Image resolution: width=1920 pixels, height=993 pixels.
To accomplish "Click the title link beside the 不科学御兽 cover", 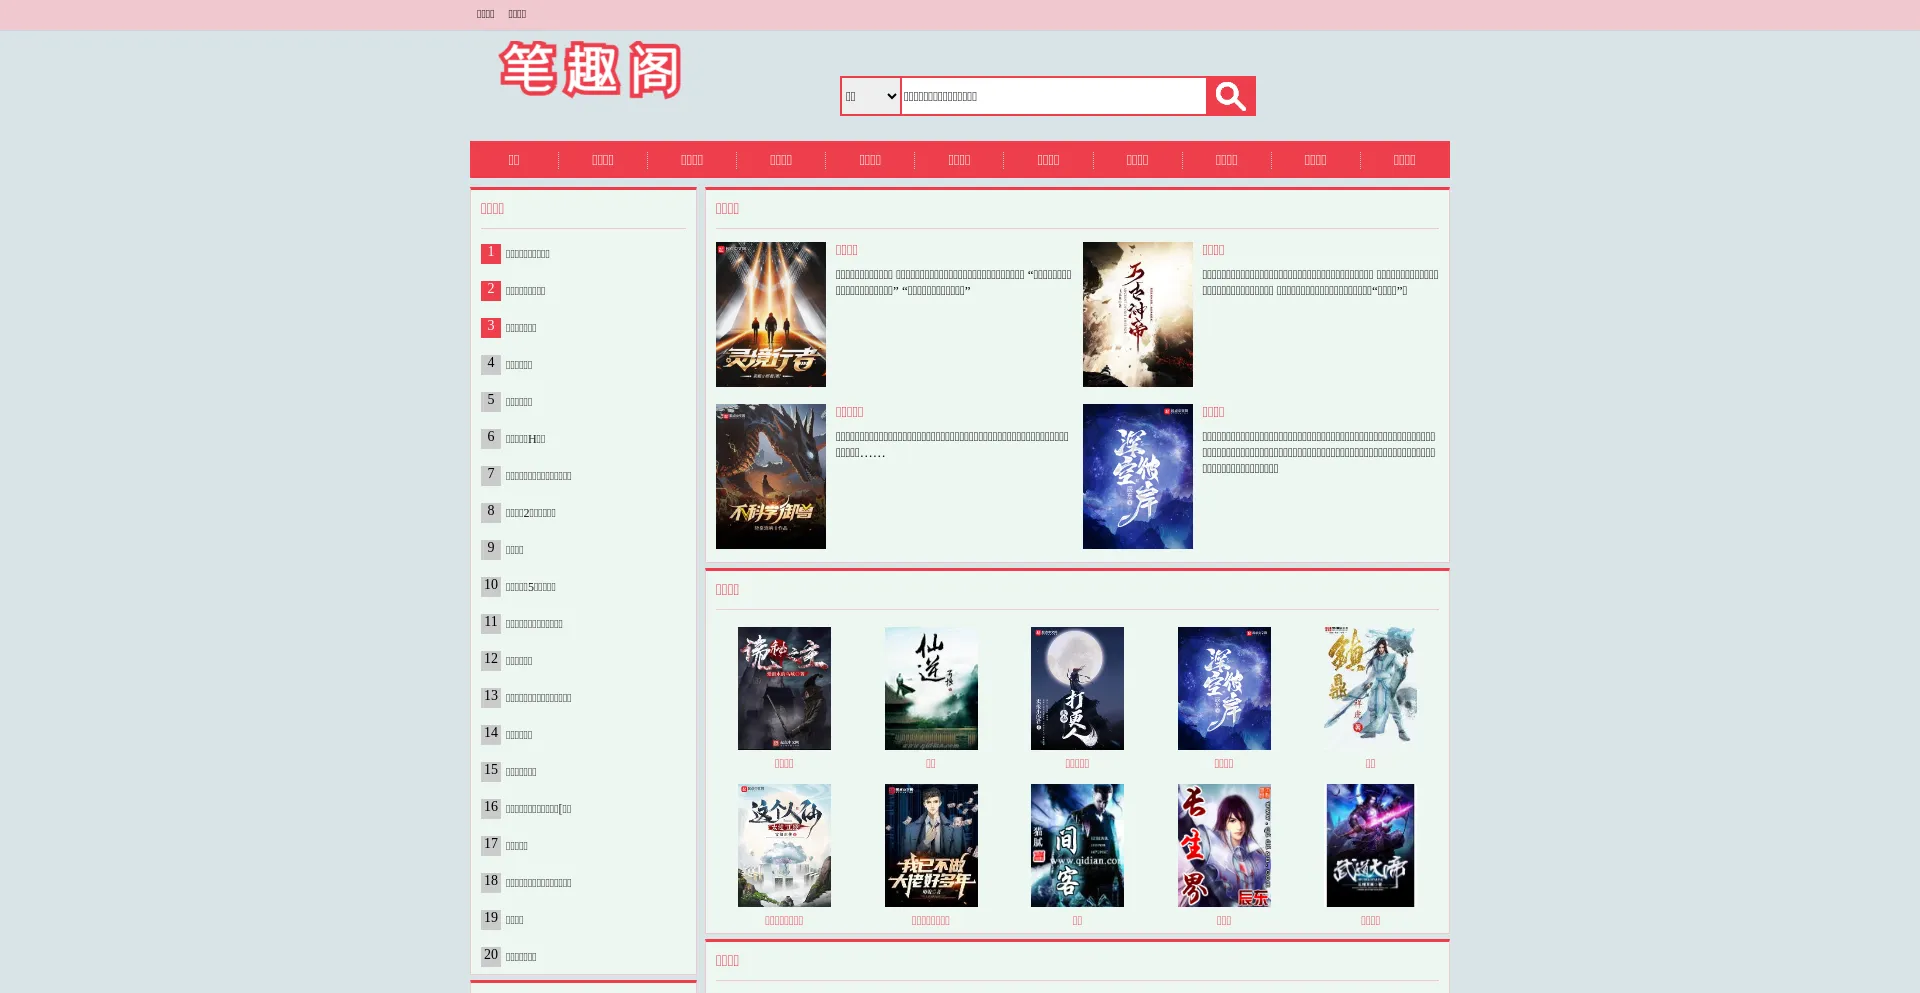I will coord(849,412).
